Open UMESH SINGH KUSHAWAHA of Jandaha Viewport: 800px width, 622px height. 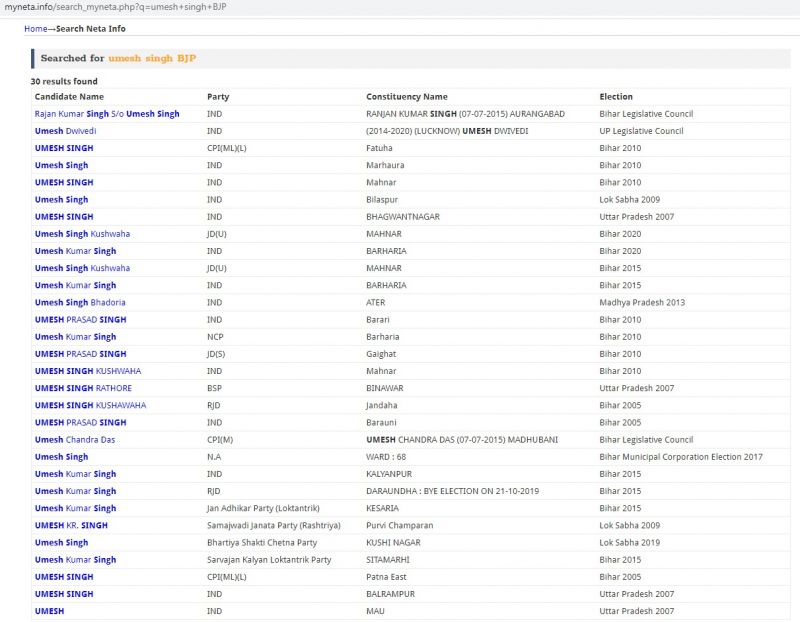tap(90, 405)
